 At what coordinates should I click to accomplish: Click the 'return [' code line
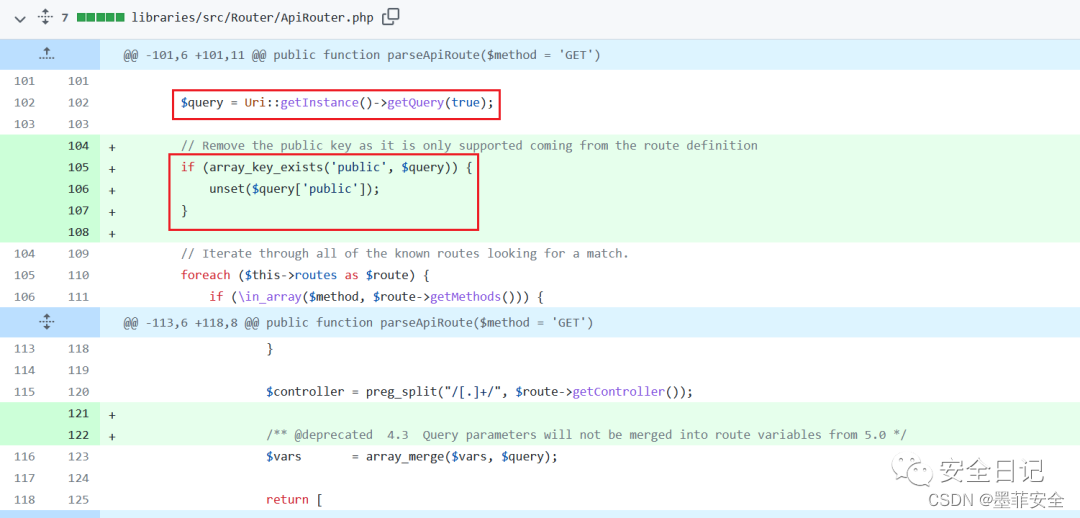[x=294, y=499]
